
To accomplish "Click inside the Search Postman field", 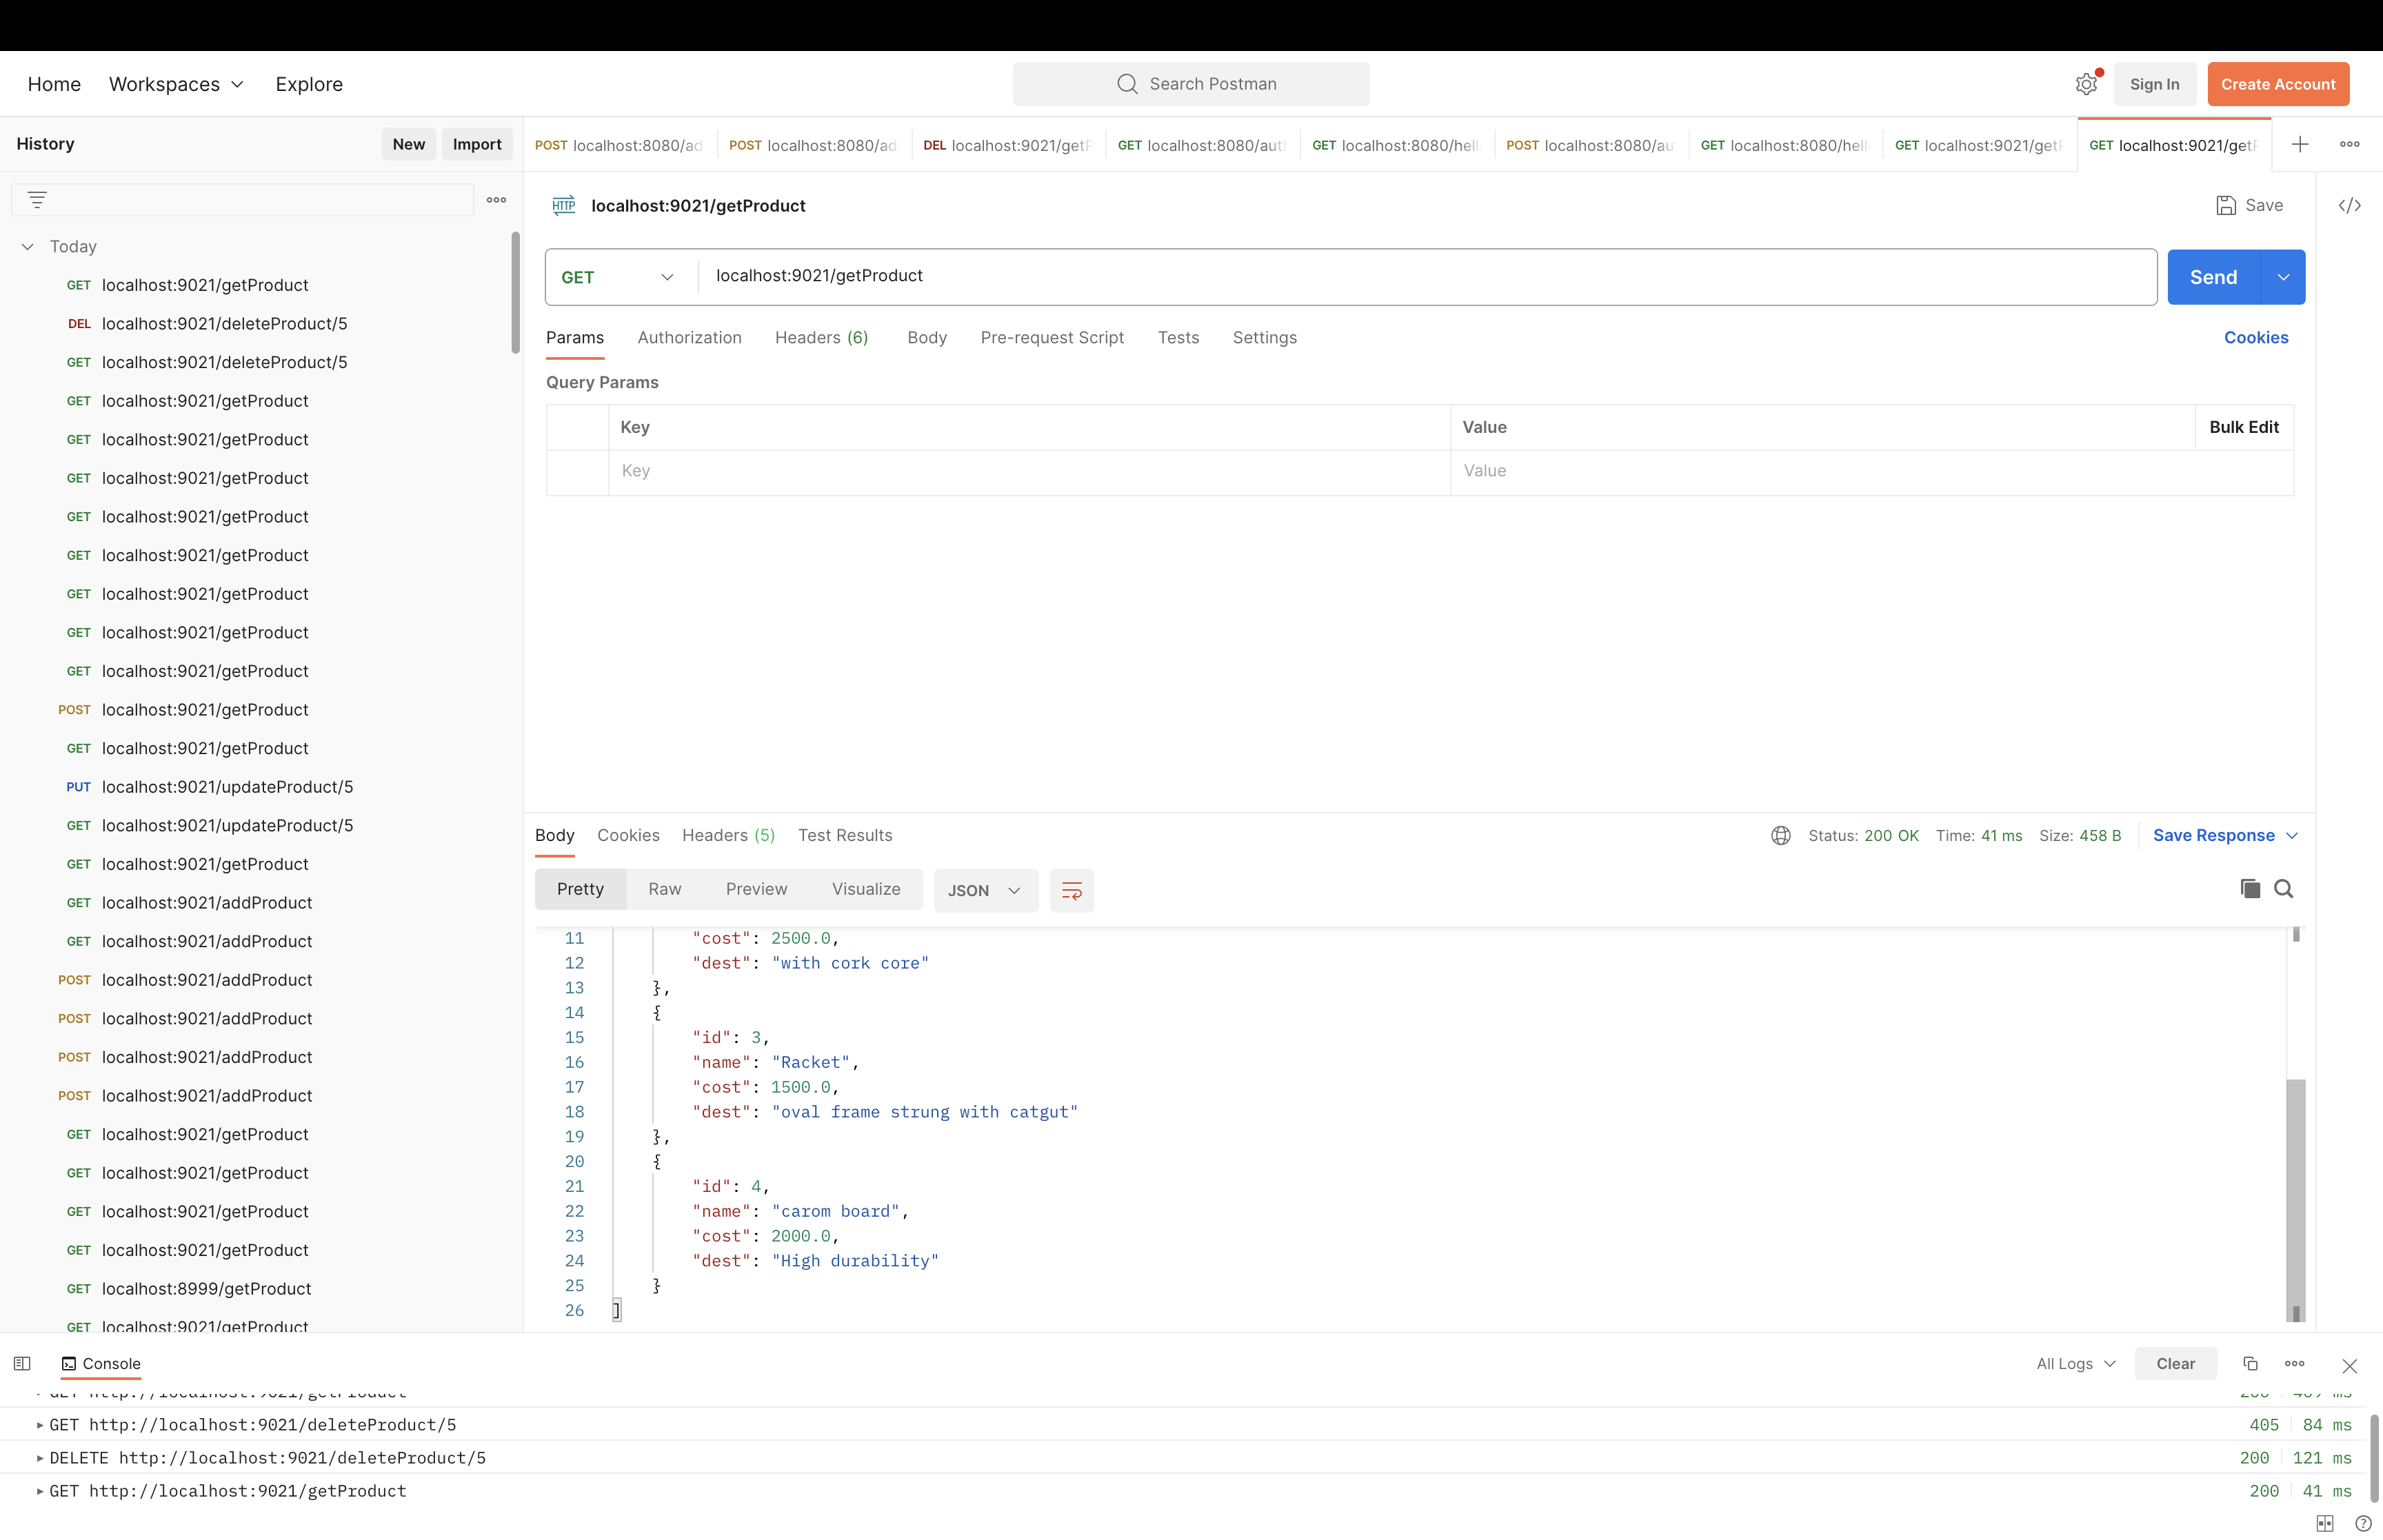I will pyautogui.click(x=1190, y=83).
